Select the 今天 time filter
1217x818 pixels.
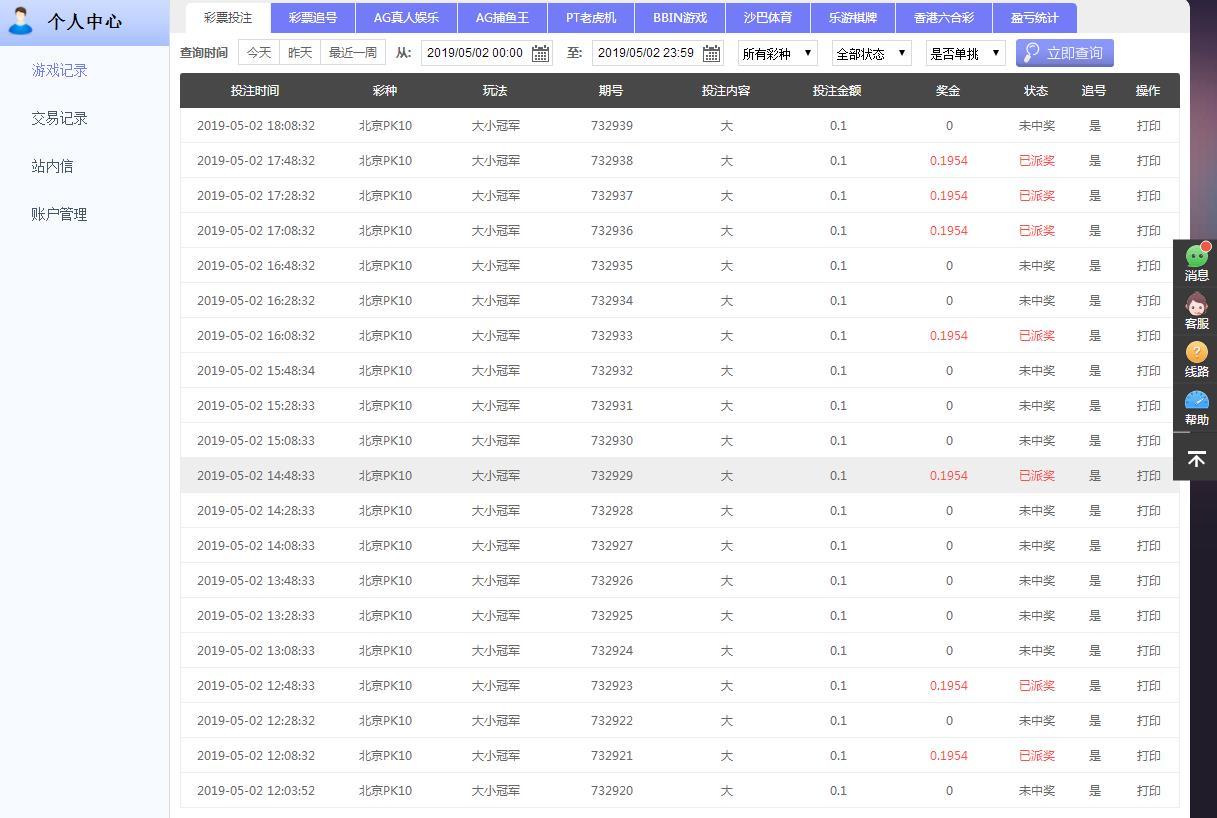pos(259,53)
